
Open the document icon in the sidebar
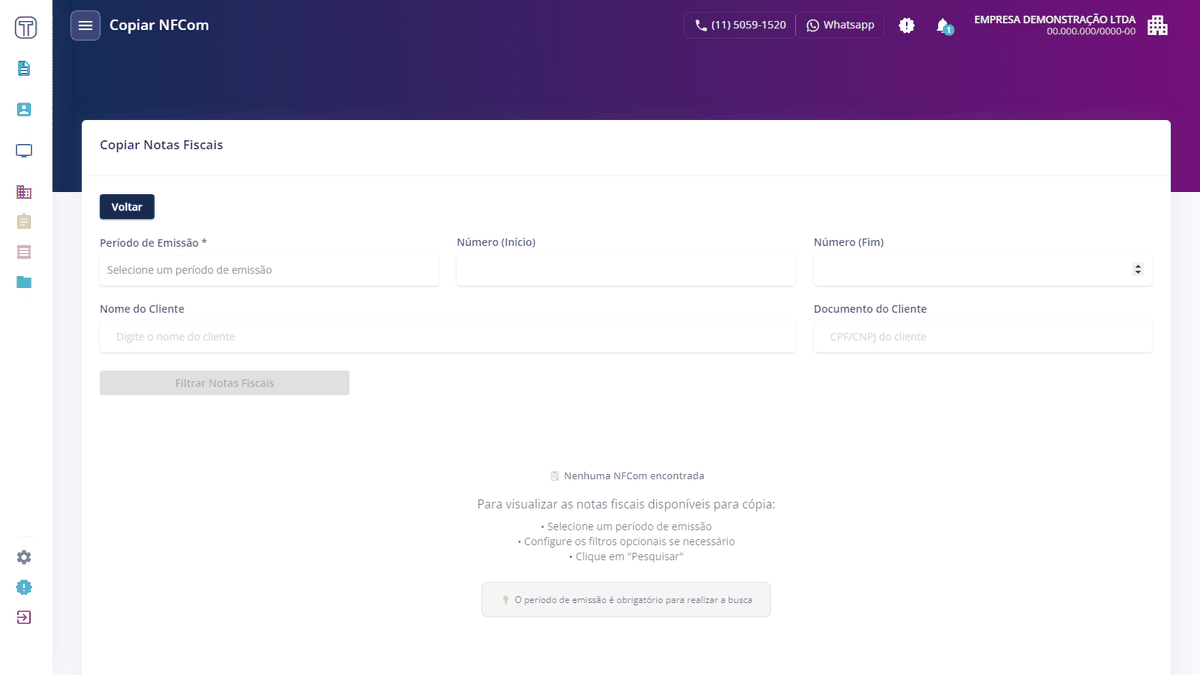(24, 69)
